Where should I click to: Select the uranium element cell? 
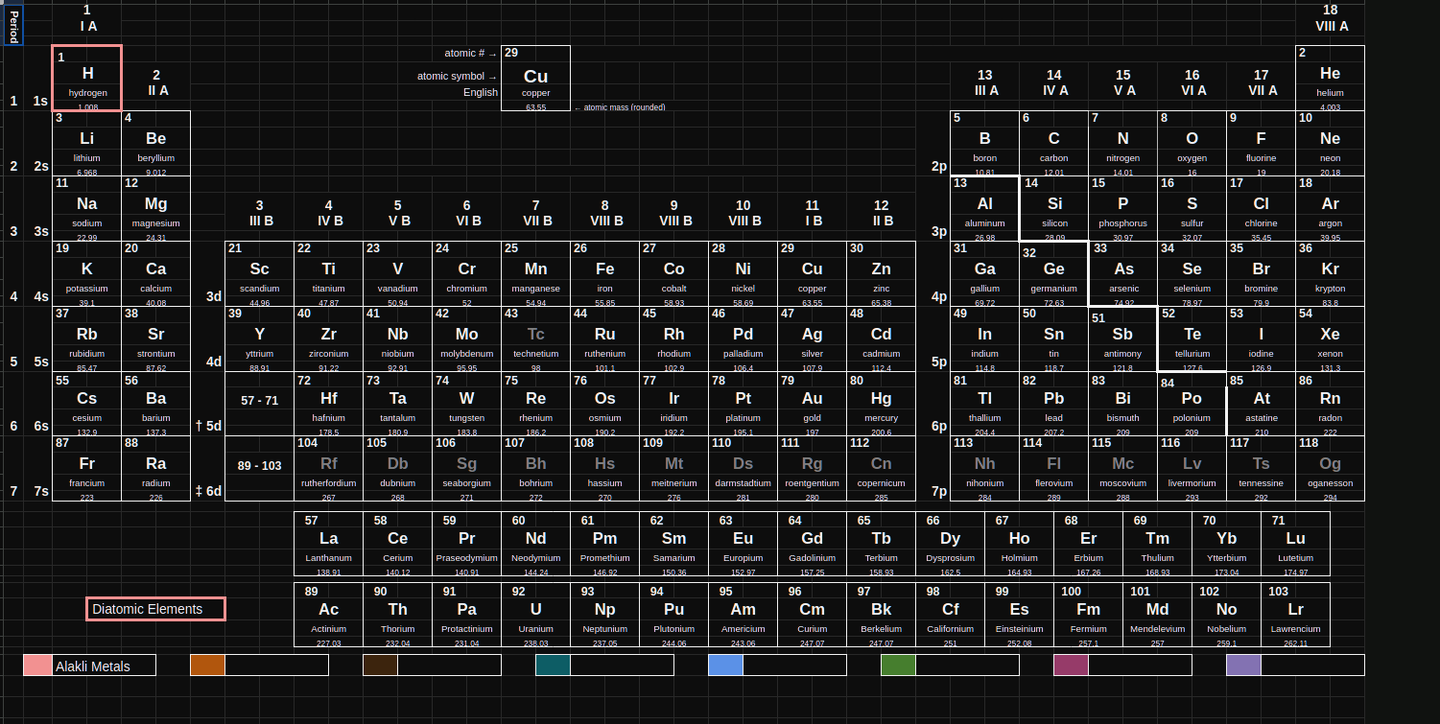point(536,614)
